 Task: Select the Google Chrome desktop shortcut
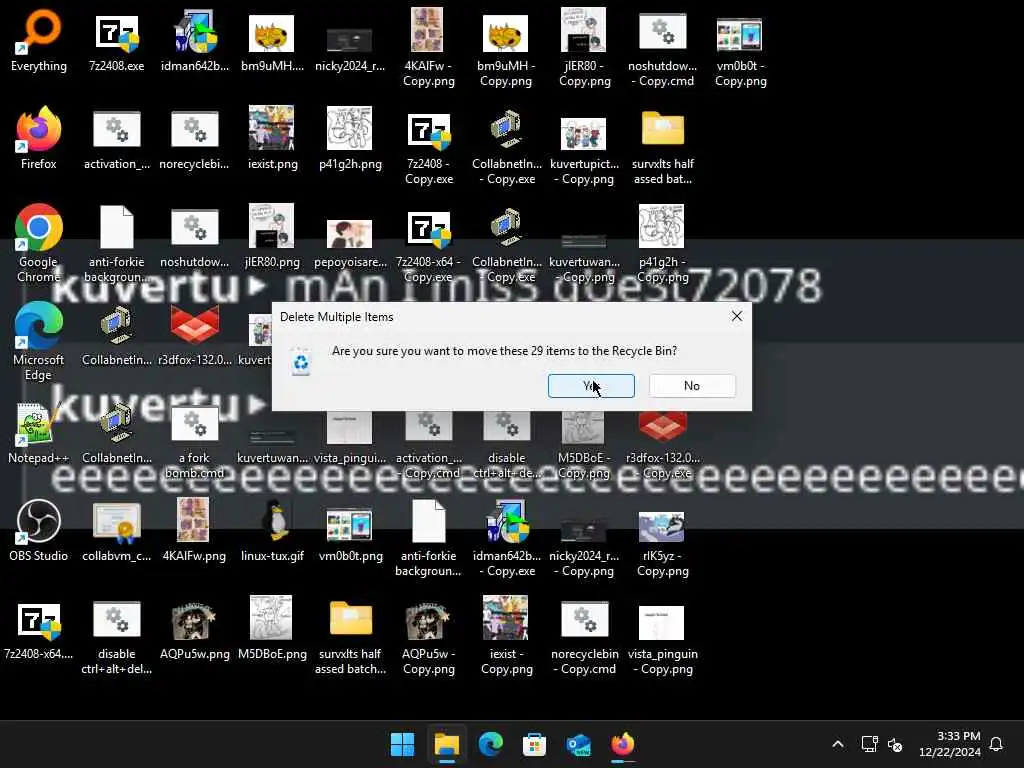39,244
